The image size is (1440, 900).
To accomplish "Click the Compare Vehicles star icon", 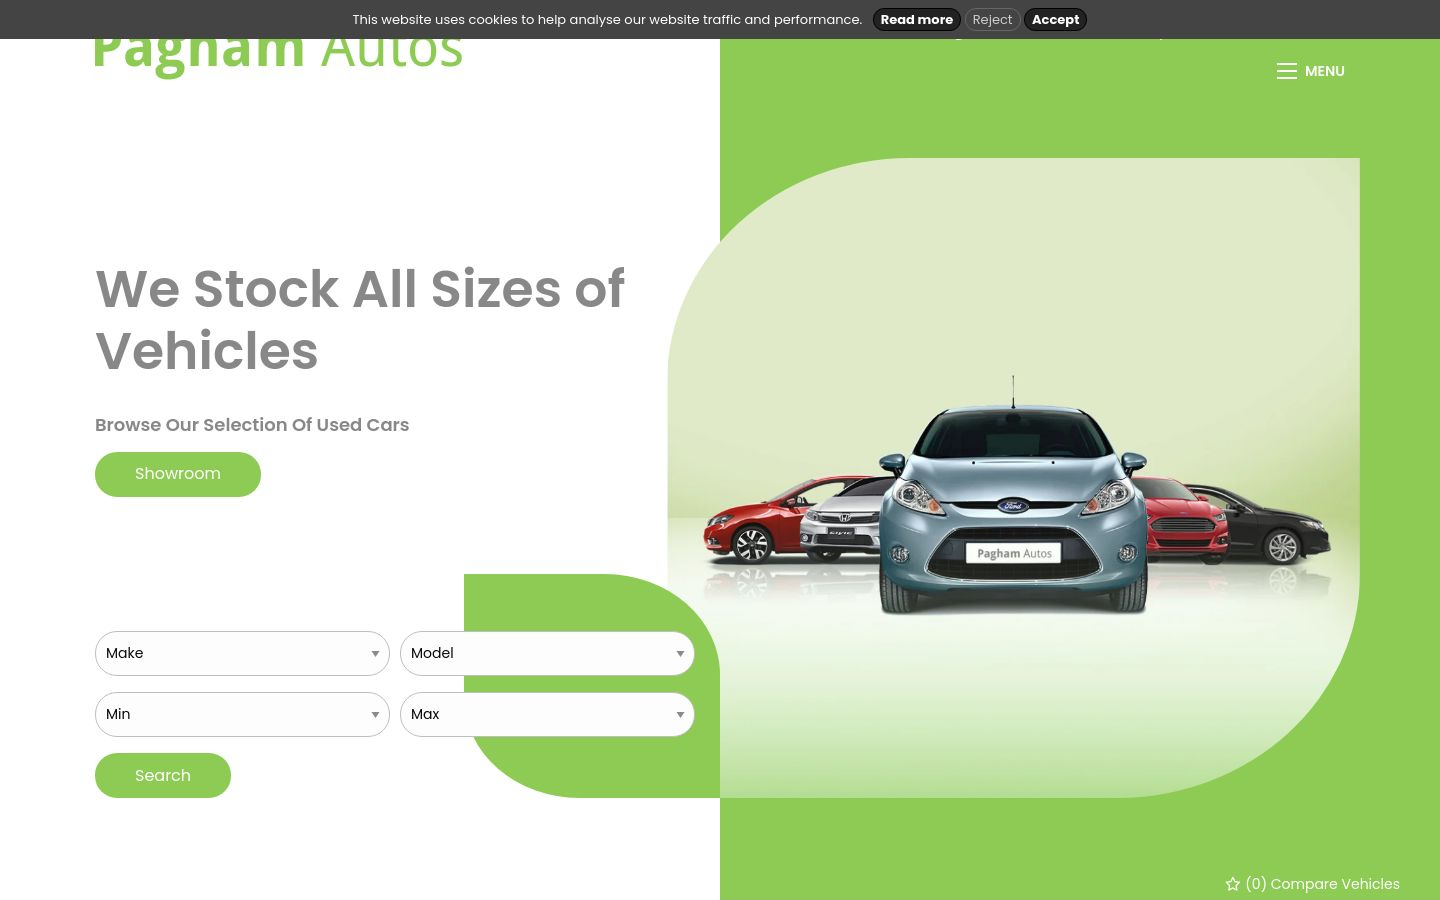I will tap(1233, 884).
